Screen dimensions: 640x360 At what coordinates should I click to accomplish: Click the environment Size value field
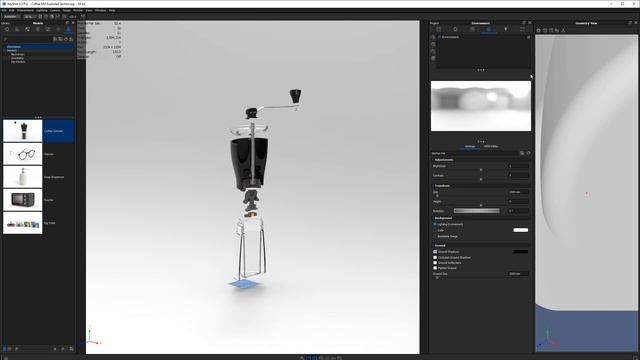click(x=518, y=192)
